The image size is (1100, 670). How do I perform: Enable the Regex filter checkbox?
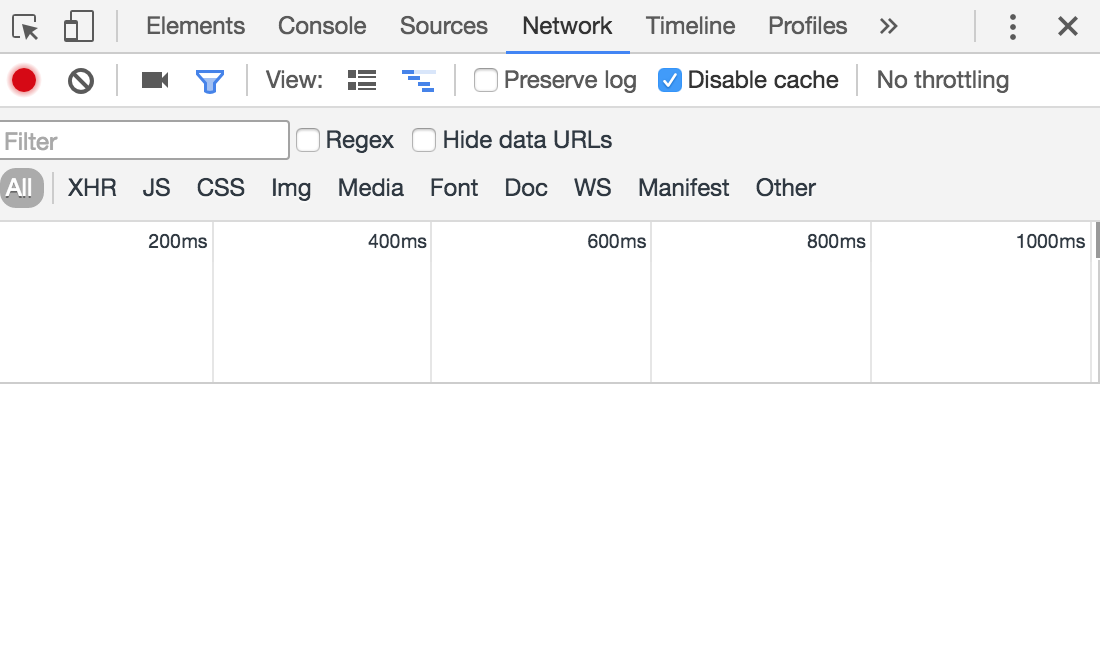click(308, 140)
